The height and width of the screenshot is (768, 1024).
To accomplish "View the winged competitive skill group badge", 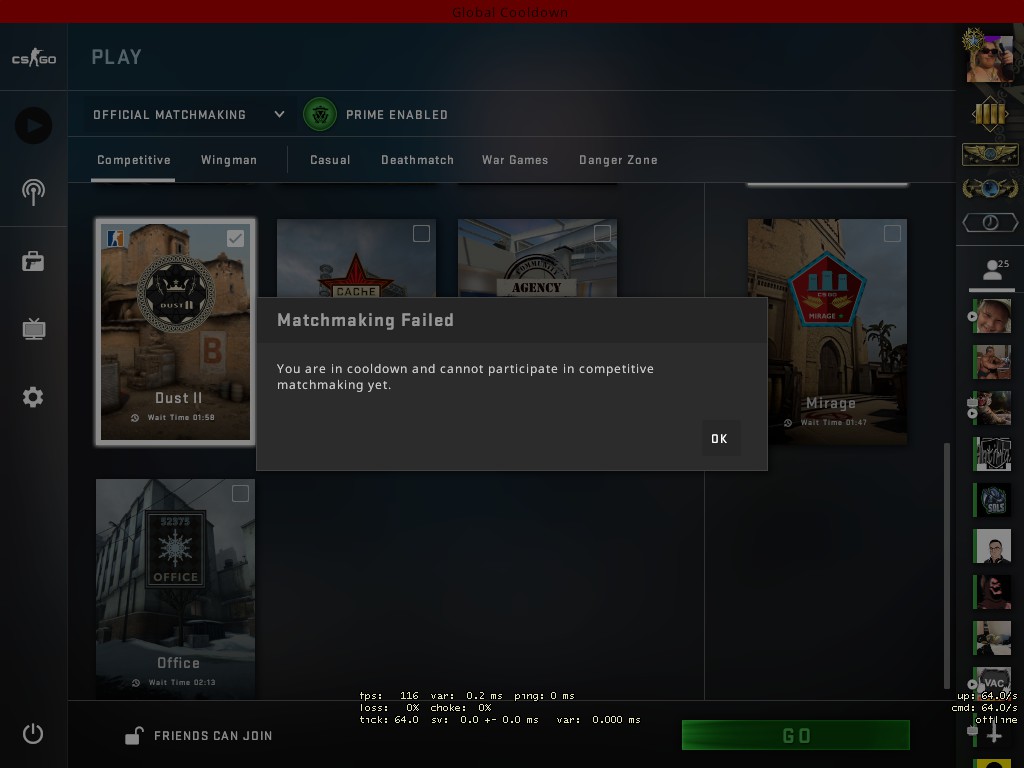I will pyautogui.click(x=990, y=154).
